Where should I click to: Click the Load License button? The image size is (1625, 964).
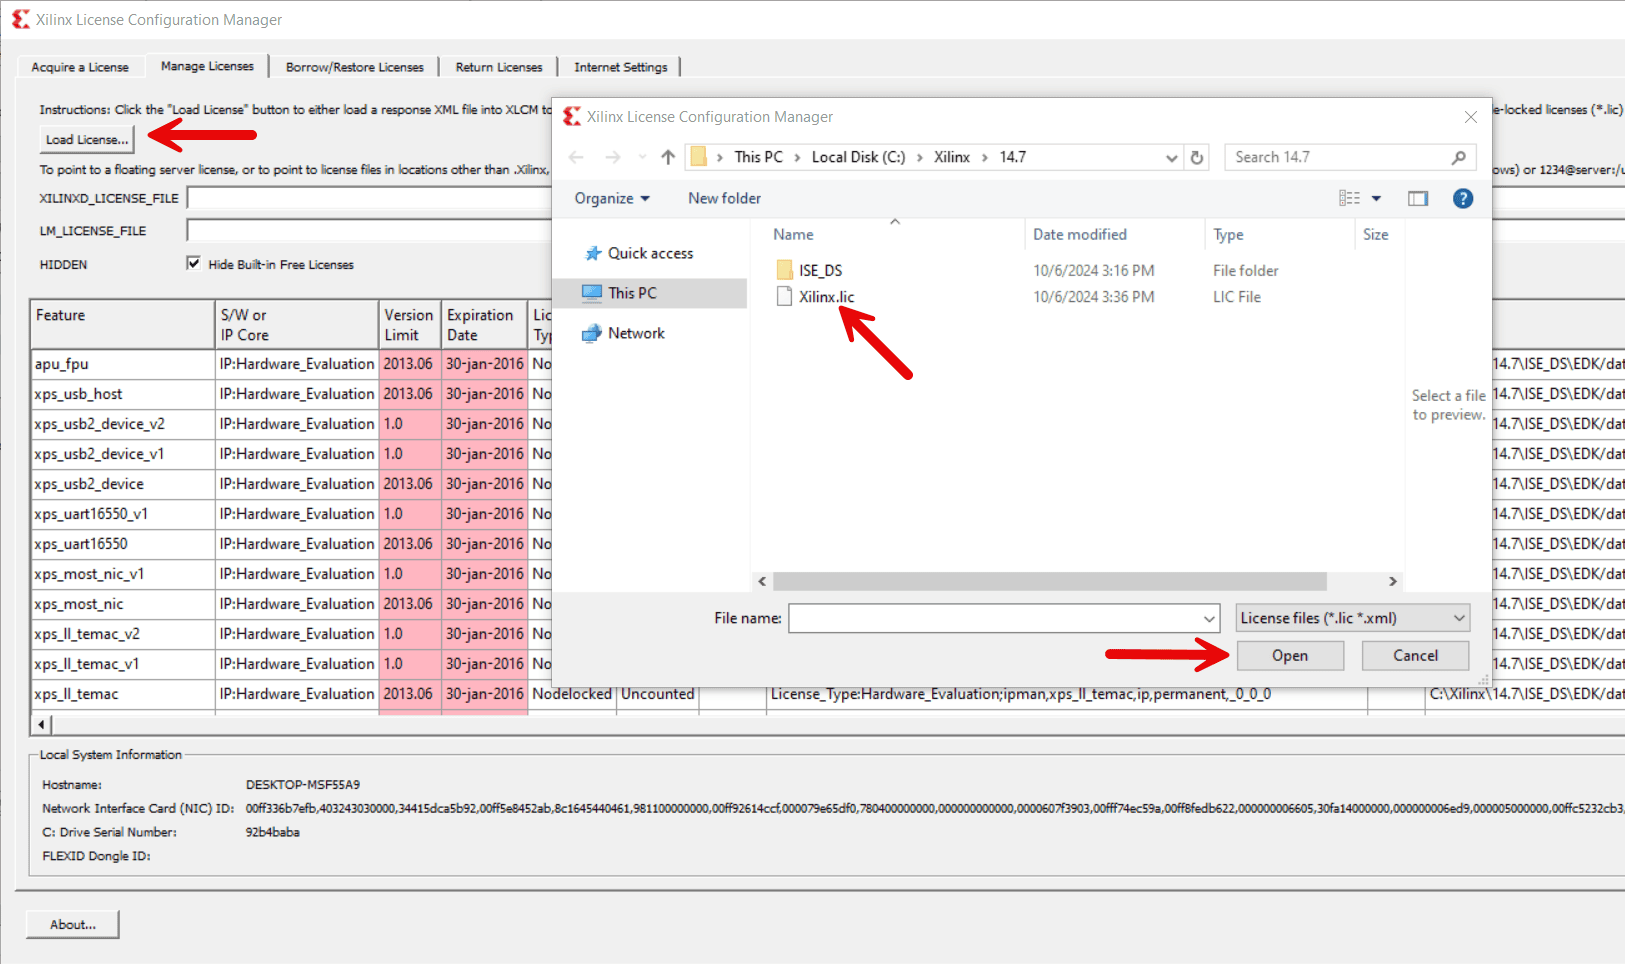click(86, 139)
